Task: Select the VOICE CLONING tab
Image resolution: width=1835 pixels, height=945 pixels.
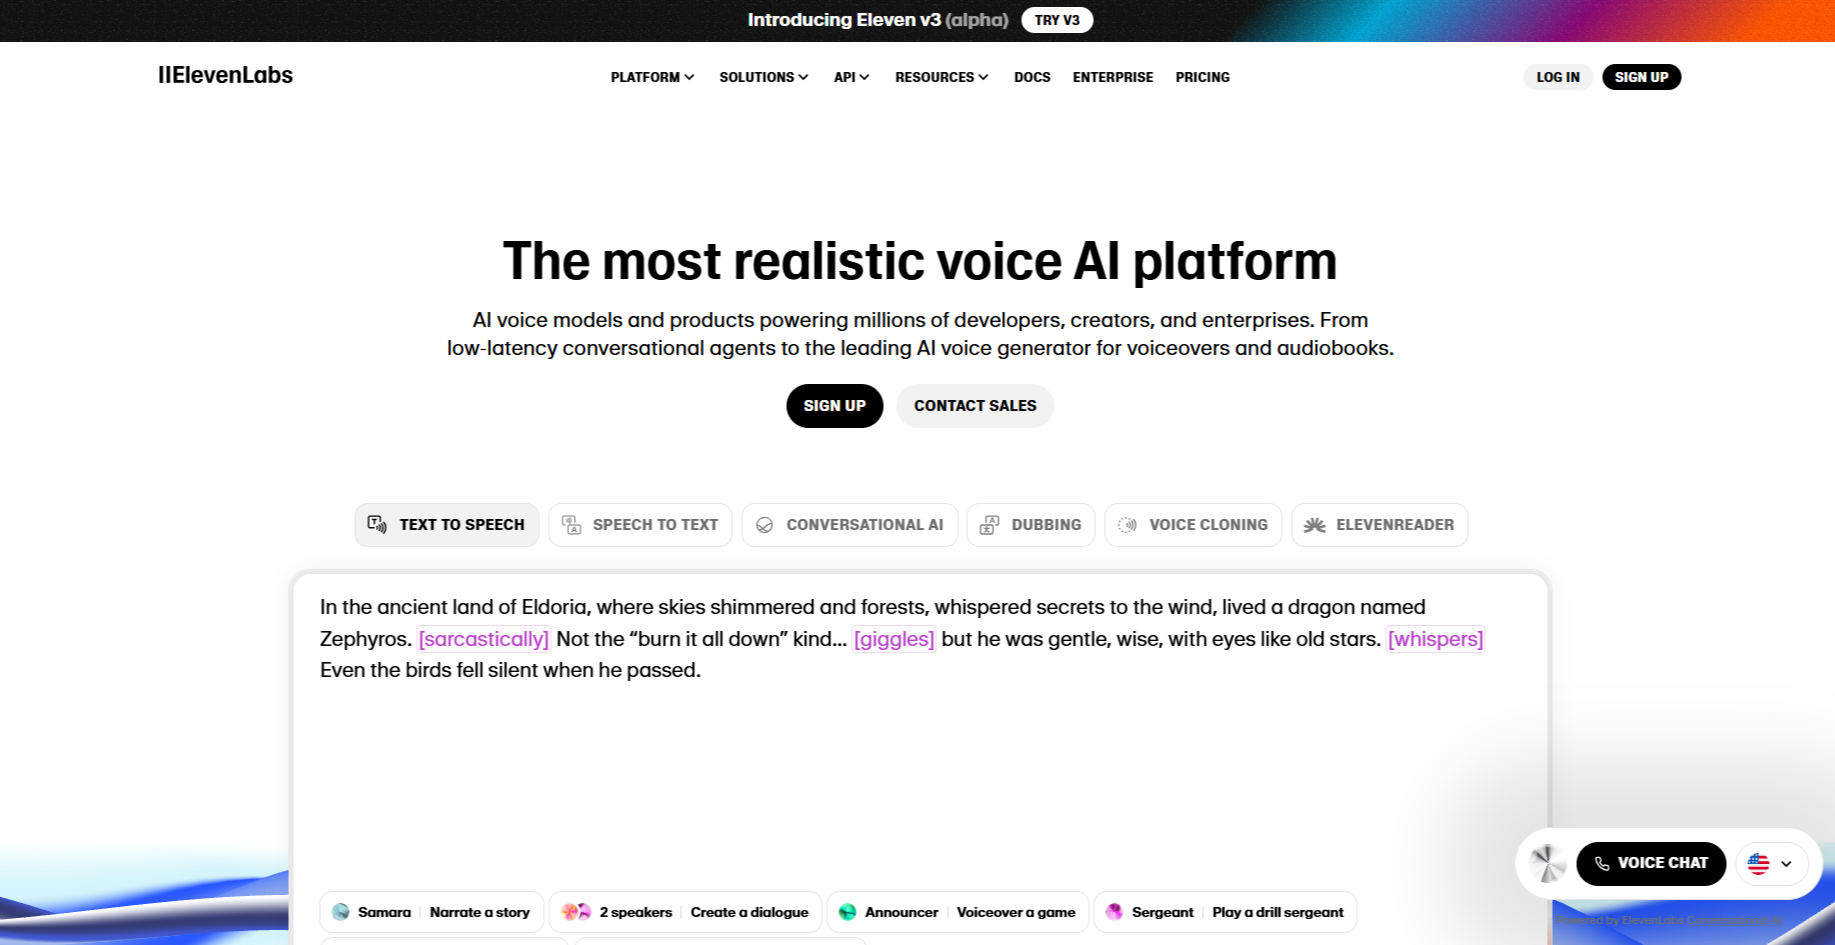Action: click(x=1193, y=525)
